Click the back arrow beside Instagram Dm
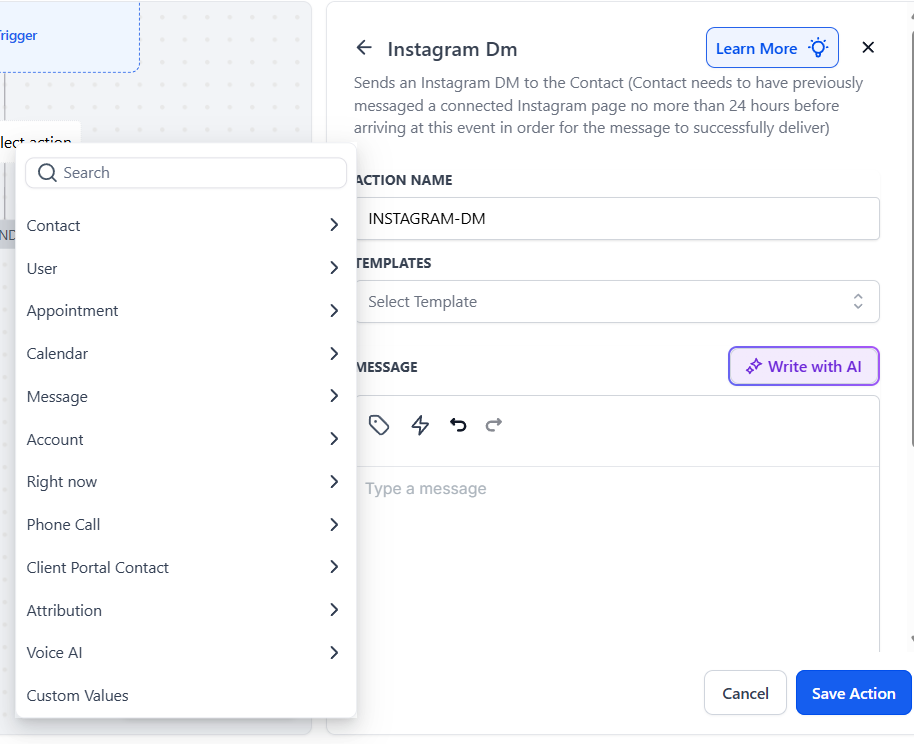The image size is (914, 744). coord(364,48)
